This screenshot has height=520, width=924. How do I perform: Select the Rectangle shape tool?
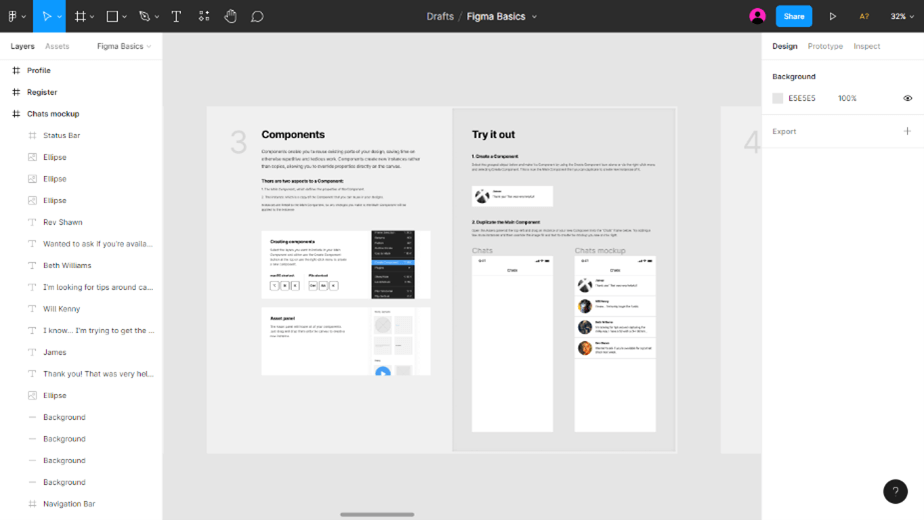112,17
